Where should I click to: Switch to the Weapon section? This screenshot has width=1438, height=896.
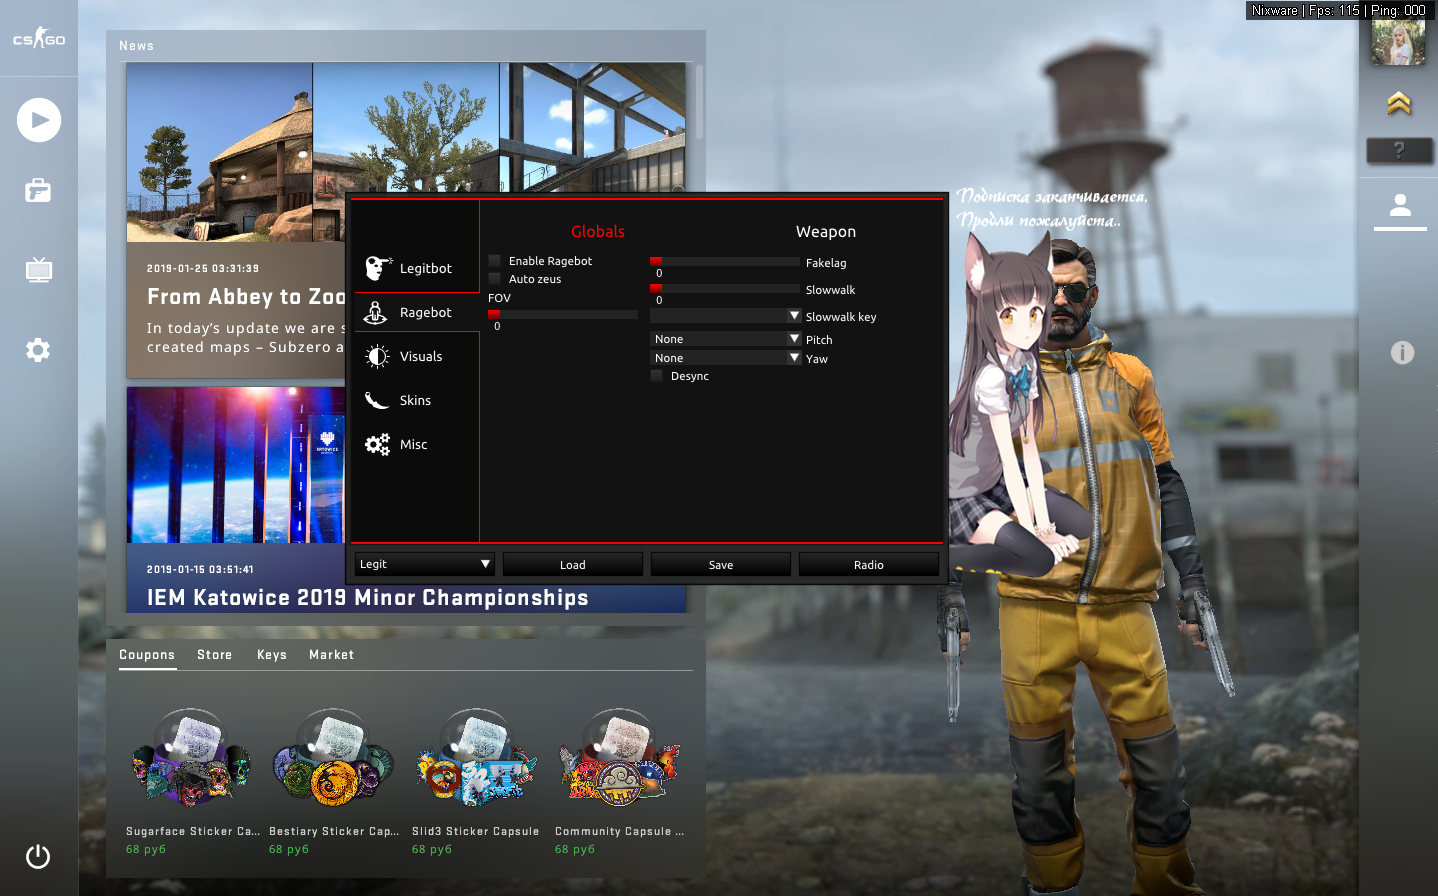tap(826, 231)
